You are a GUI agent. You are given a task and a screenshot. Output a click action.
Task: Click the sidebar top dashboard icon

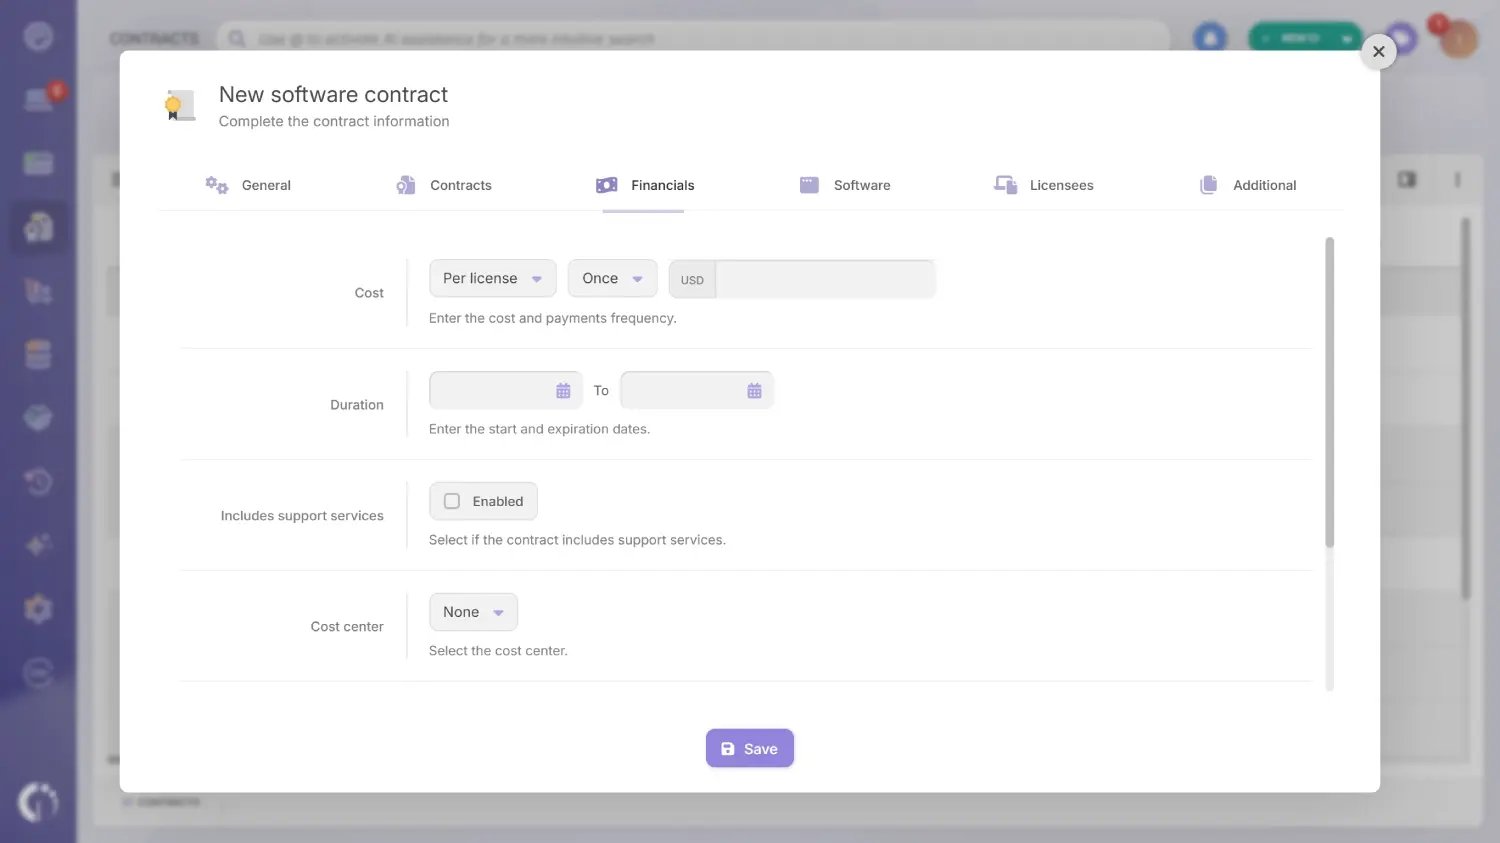pyautogui.click(x=38, y=37)
